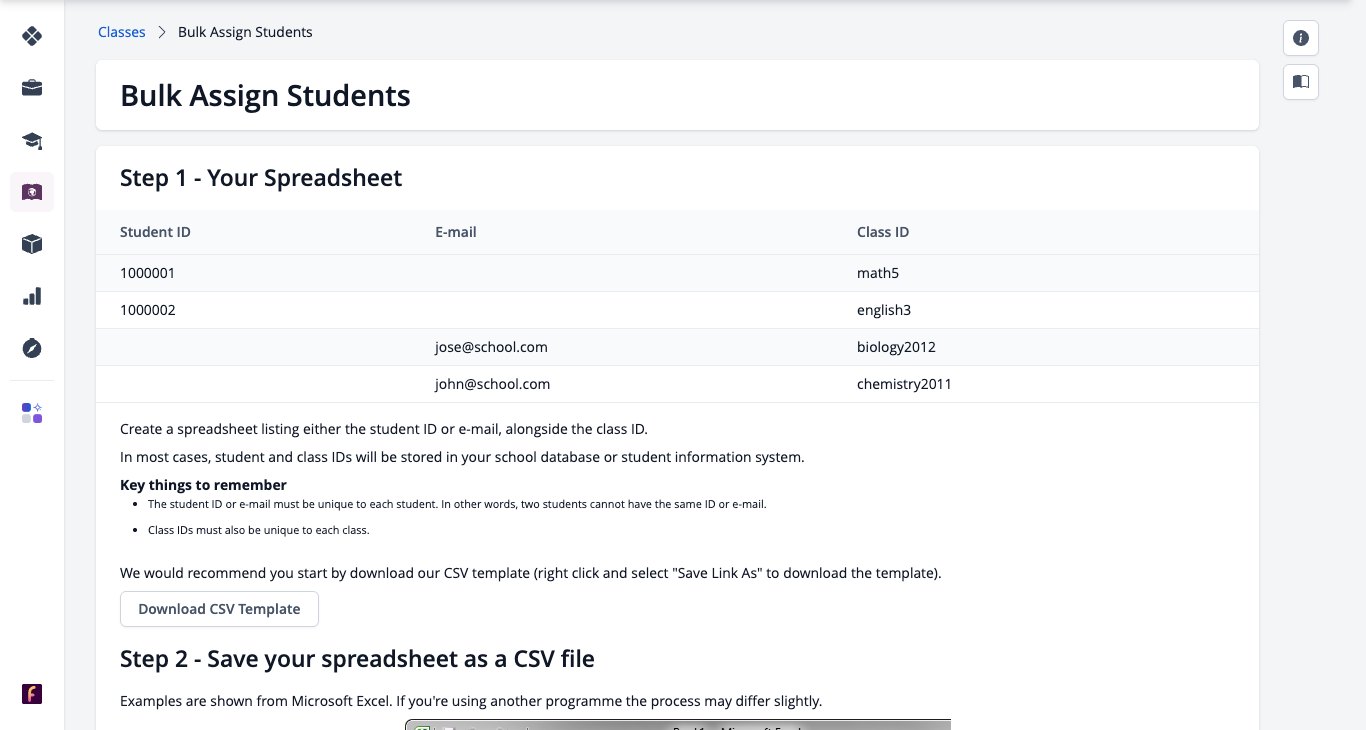This screenshot has height=730, width=1366.
Task: Click the Download CSV Template button
Action: pos(219,609)
